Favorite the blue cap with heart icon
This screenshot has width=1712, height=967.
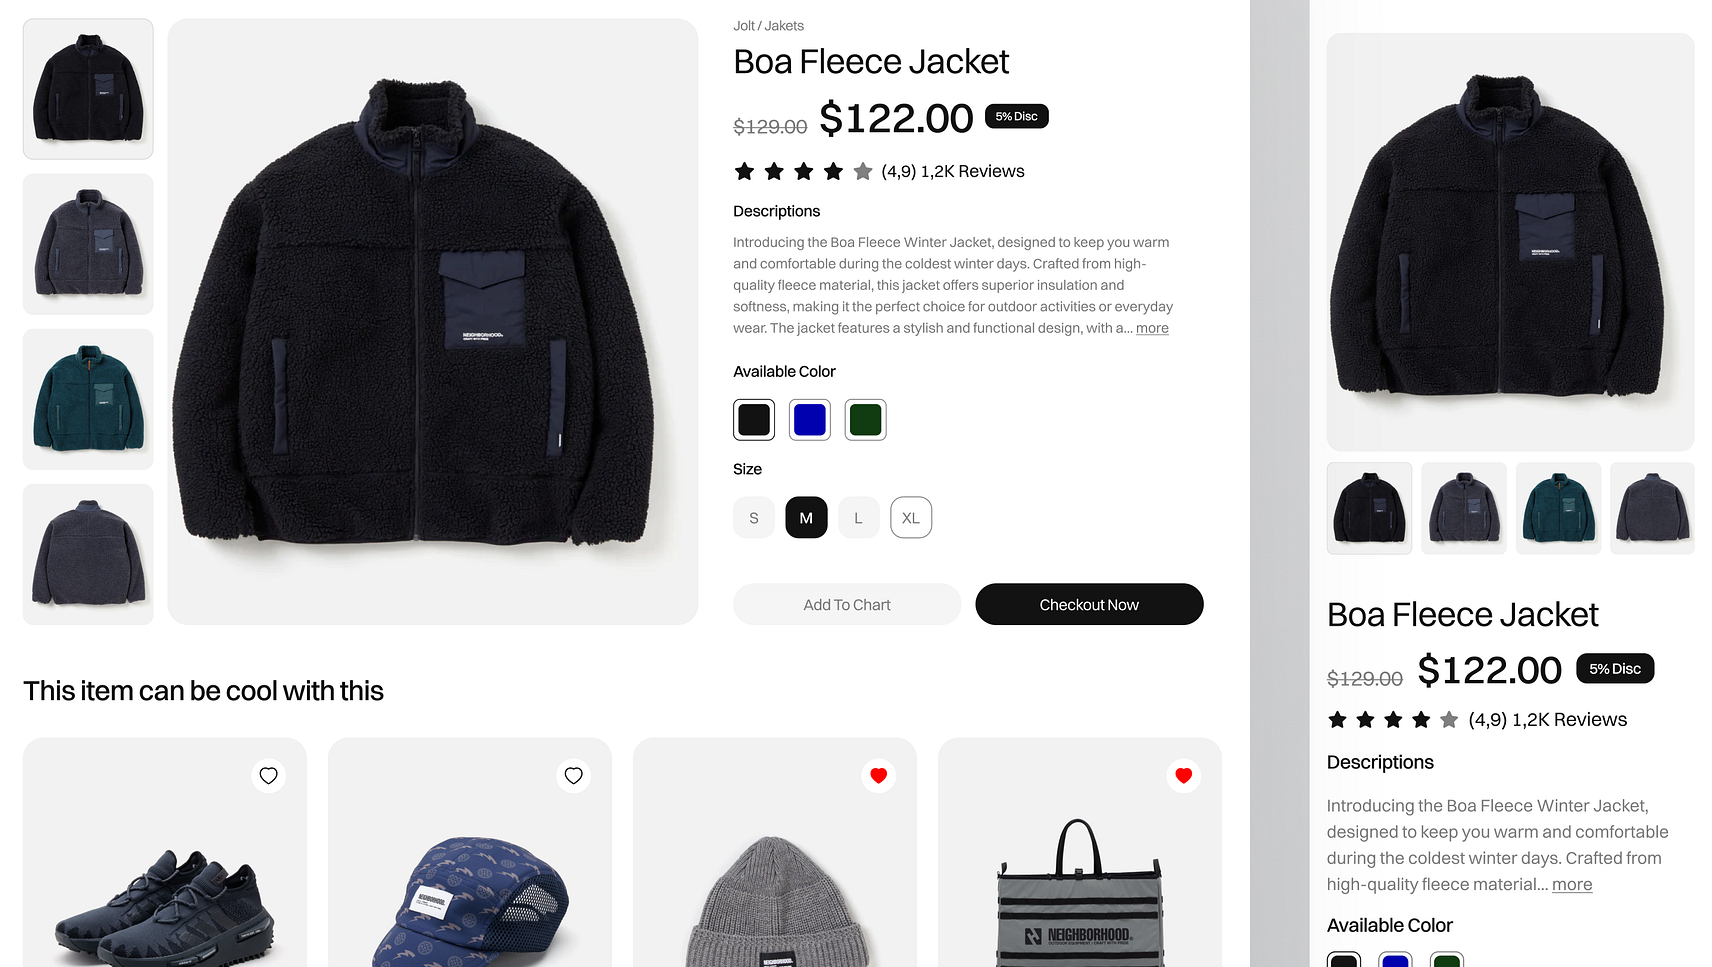tap(573, 776)
